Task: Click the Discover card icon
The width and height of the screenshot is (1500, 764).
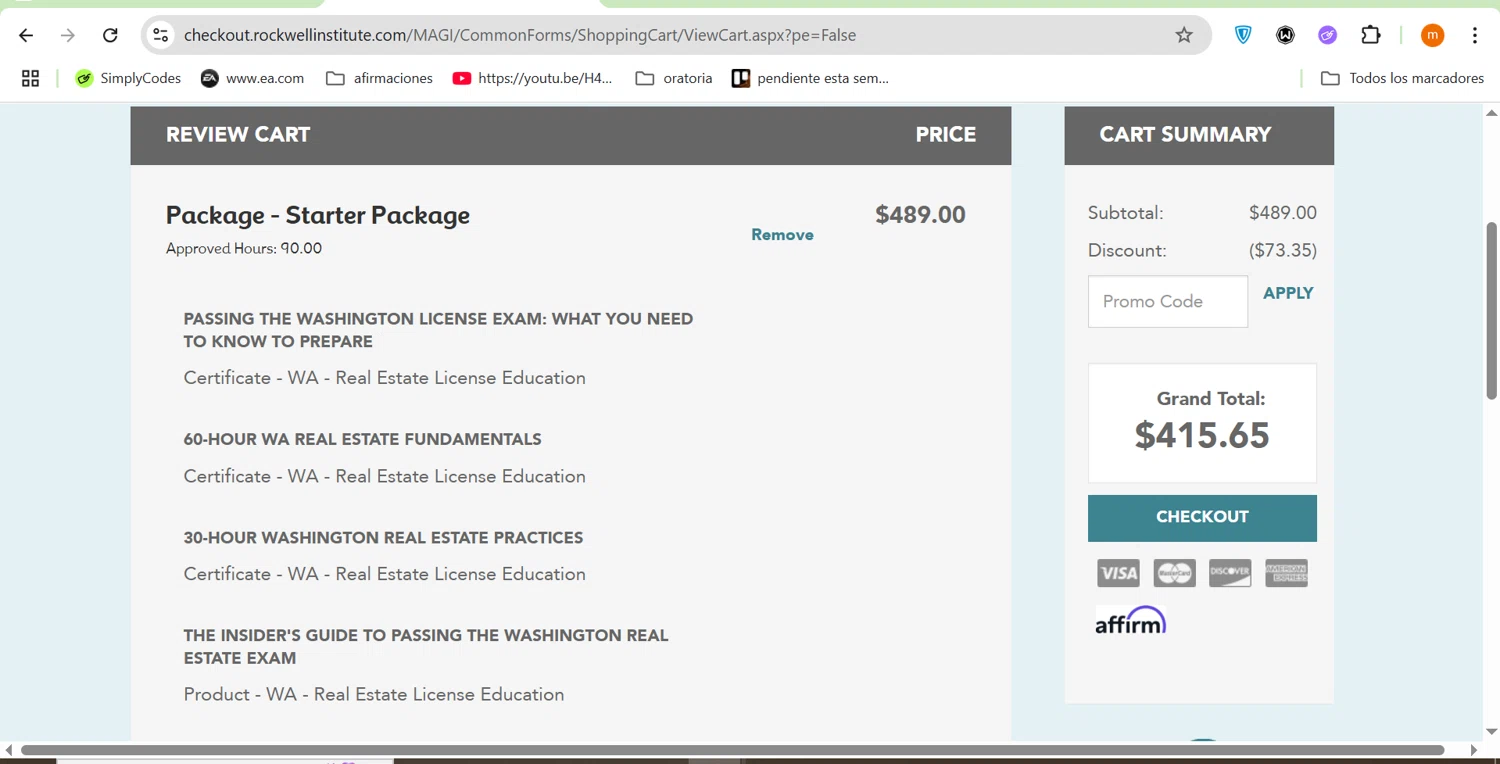Action: 1230,573
